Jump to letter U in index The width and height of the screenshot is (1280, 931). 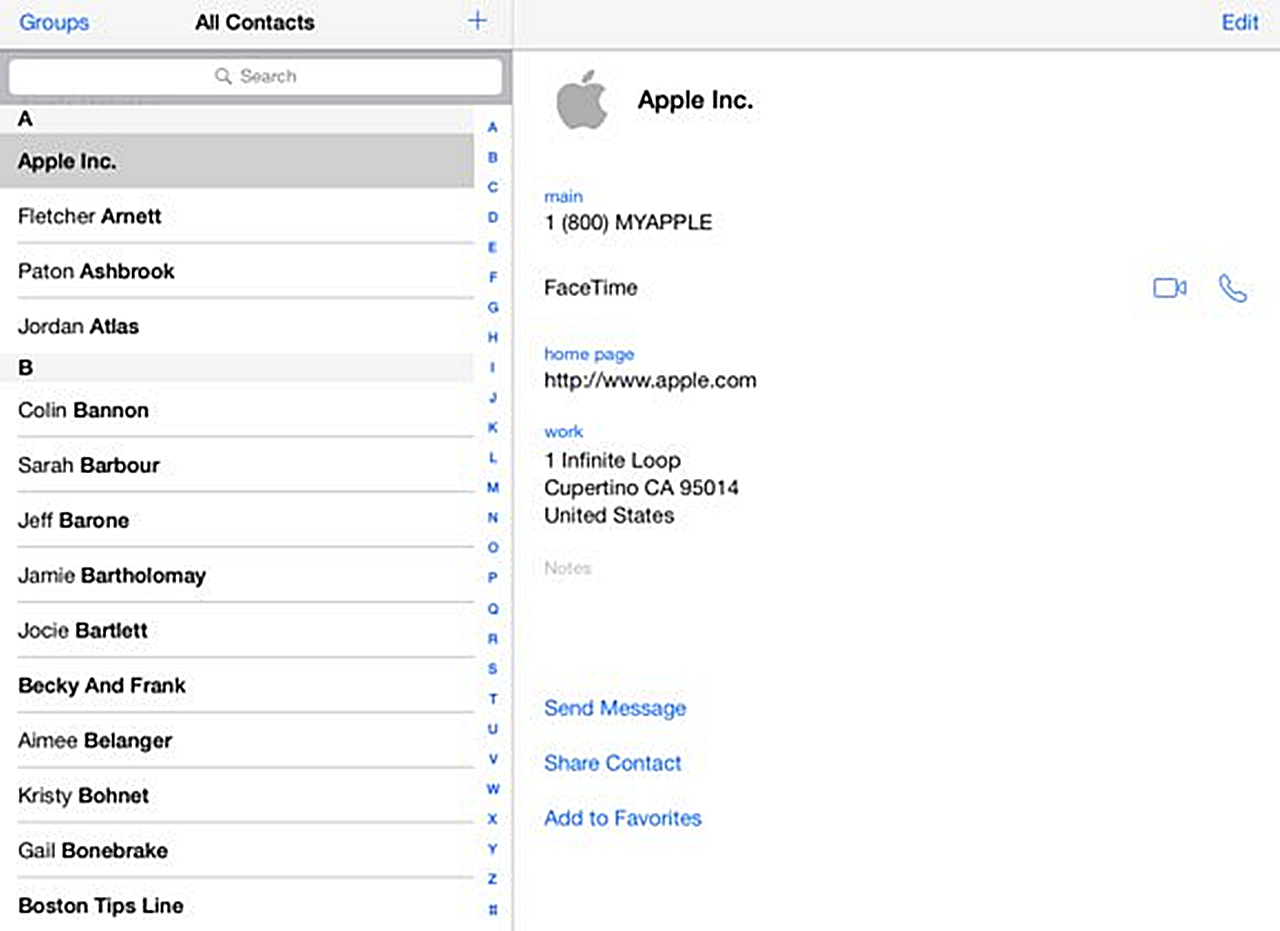492,728
